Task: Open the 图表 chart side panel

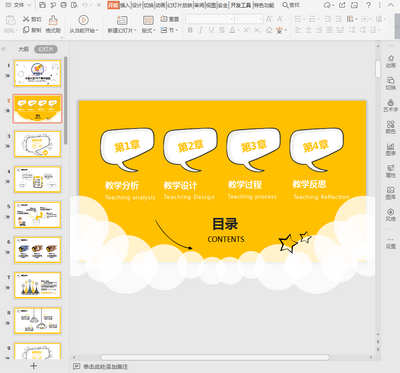Action: [x=391, y=149]
